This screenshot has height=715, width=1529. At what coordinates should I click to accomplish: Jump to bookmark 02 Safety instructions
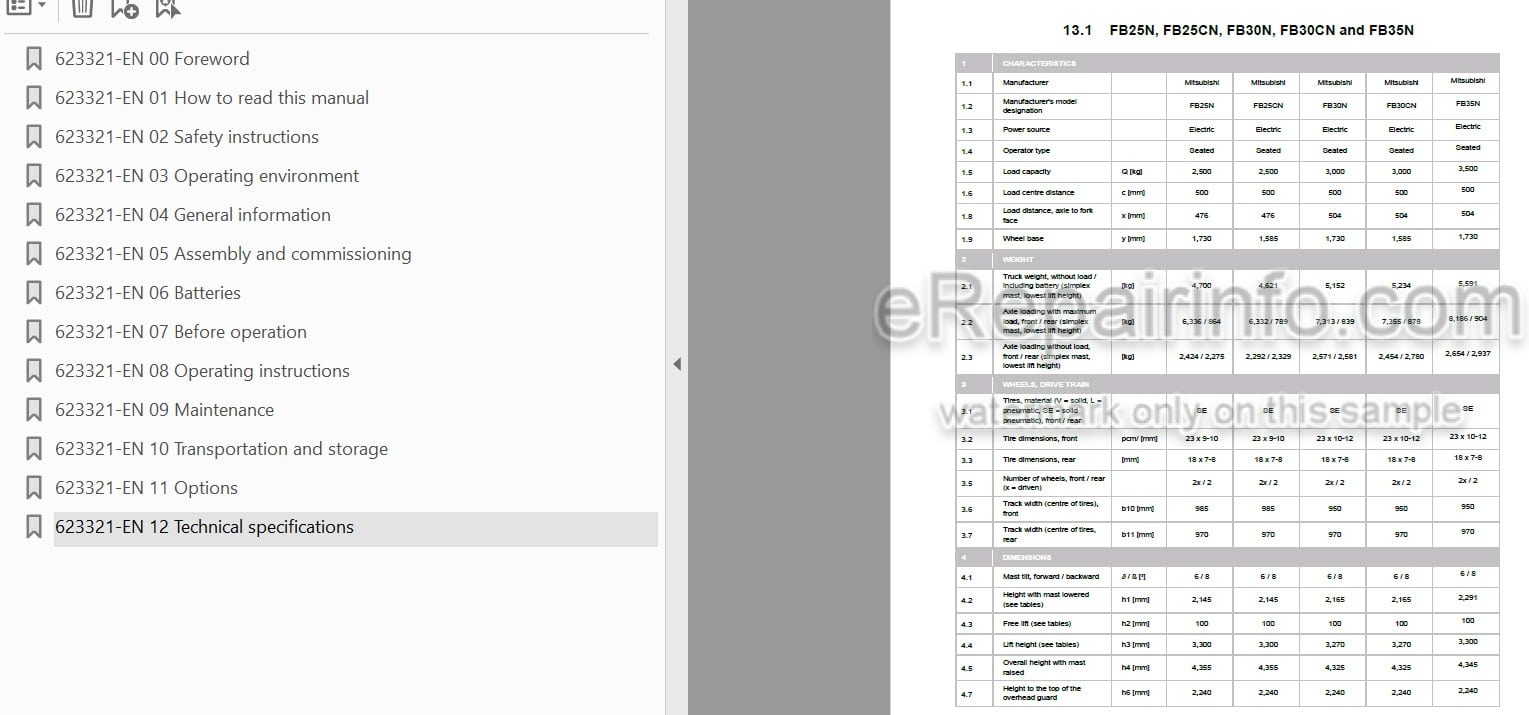(187, 137)
